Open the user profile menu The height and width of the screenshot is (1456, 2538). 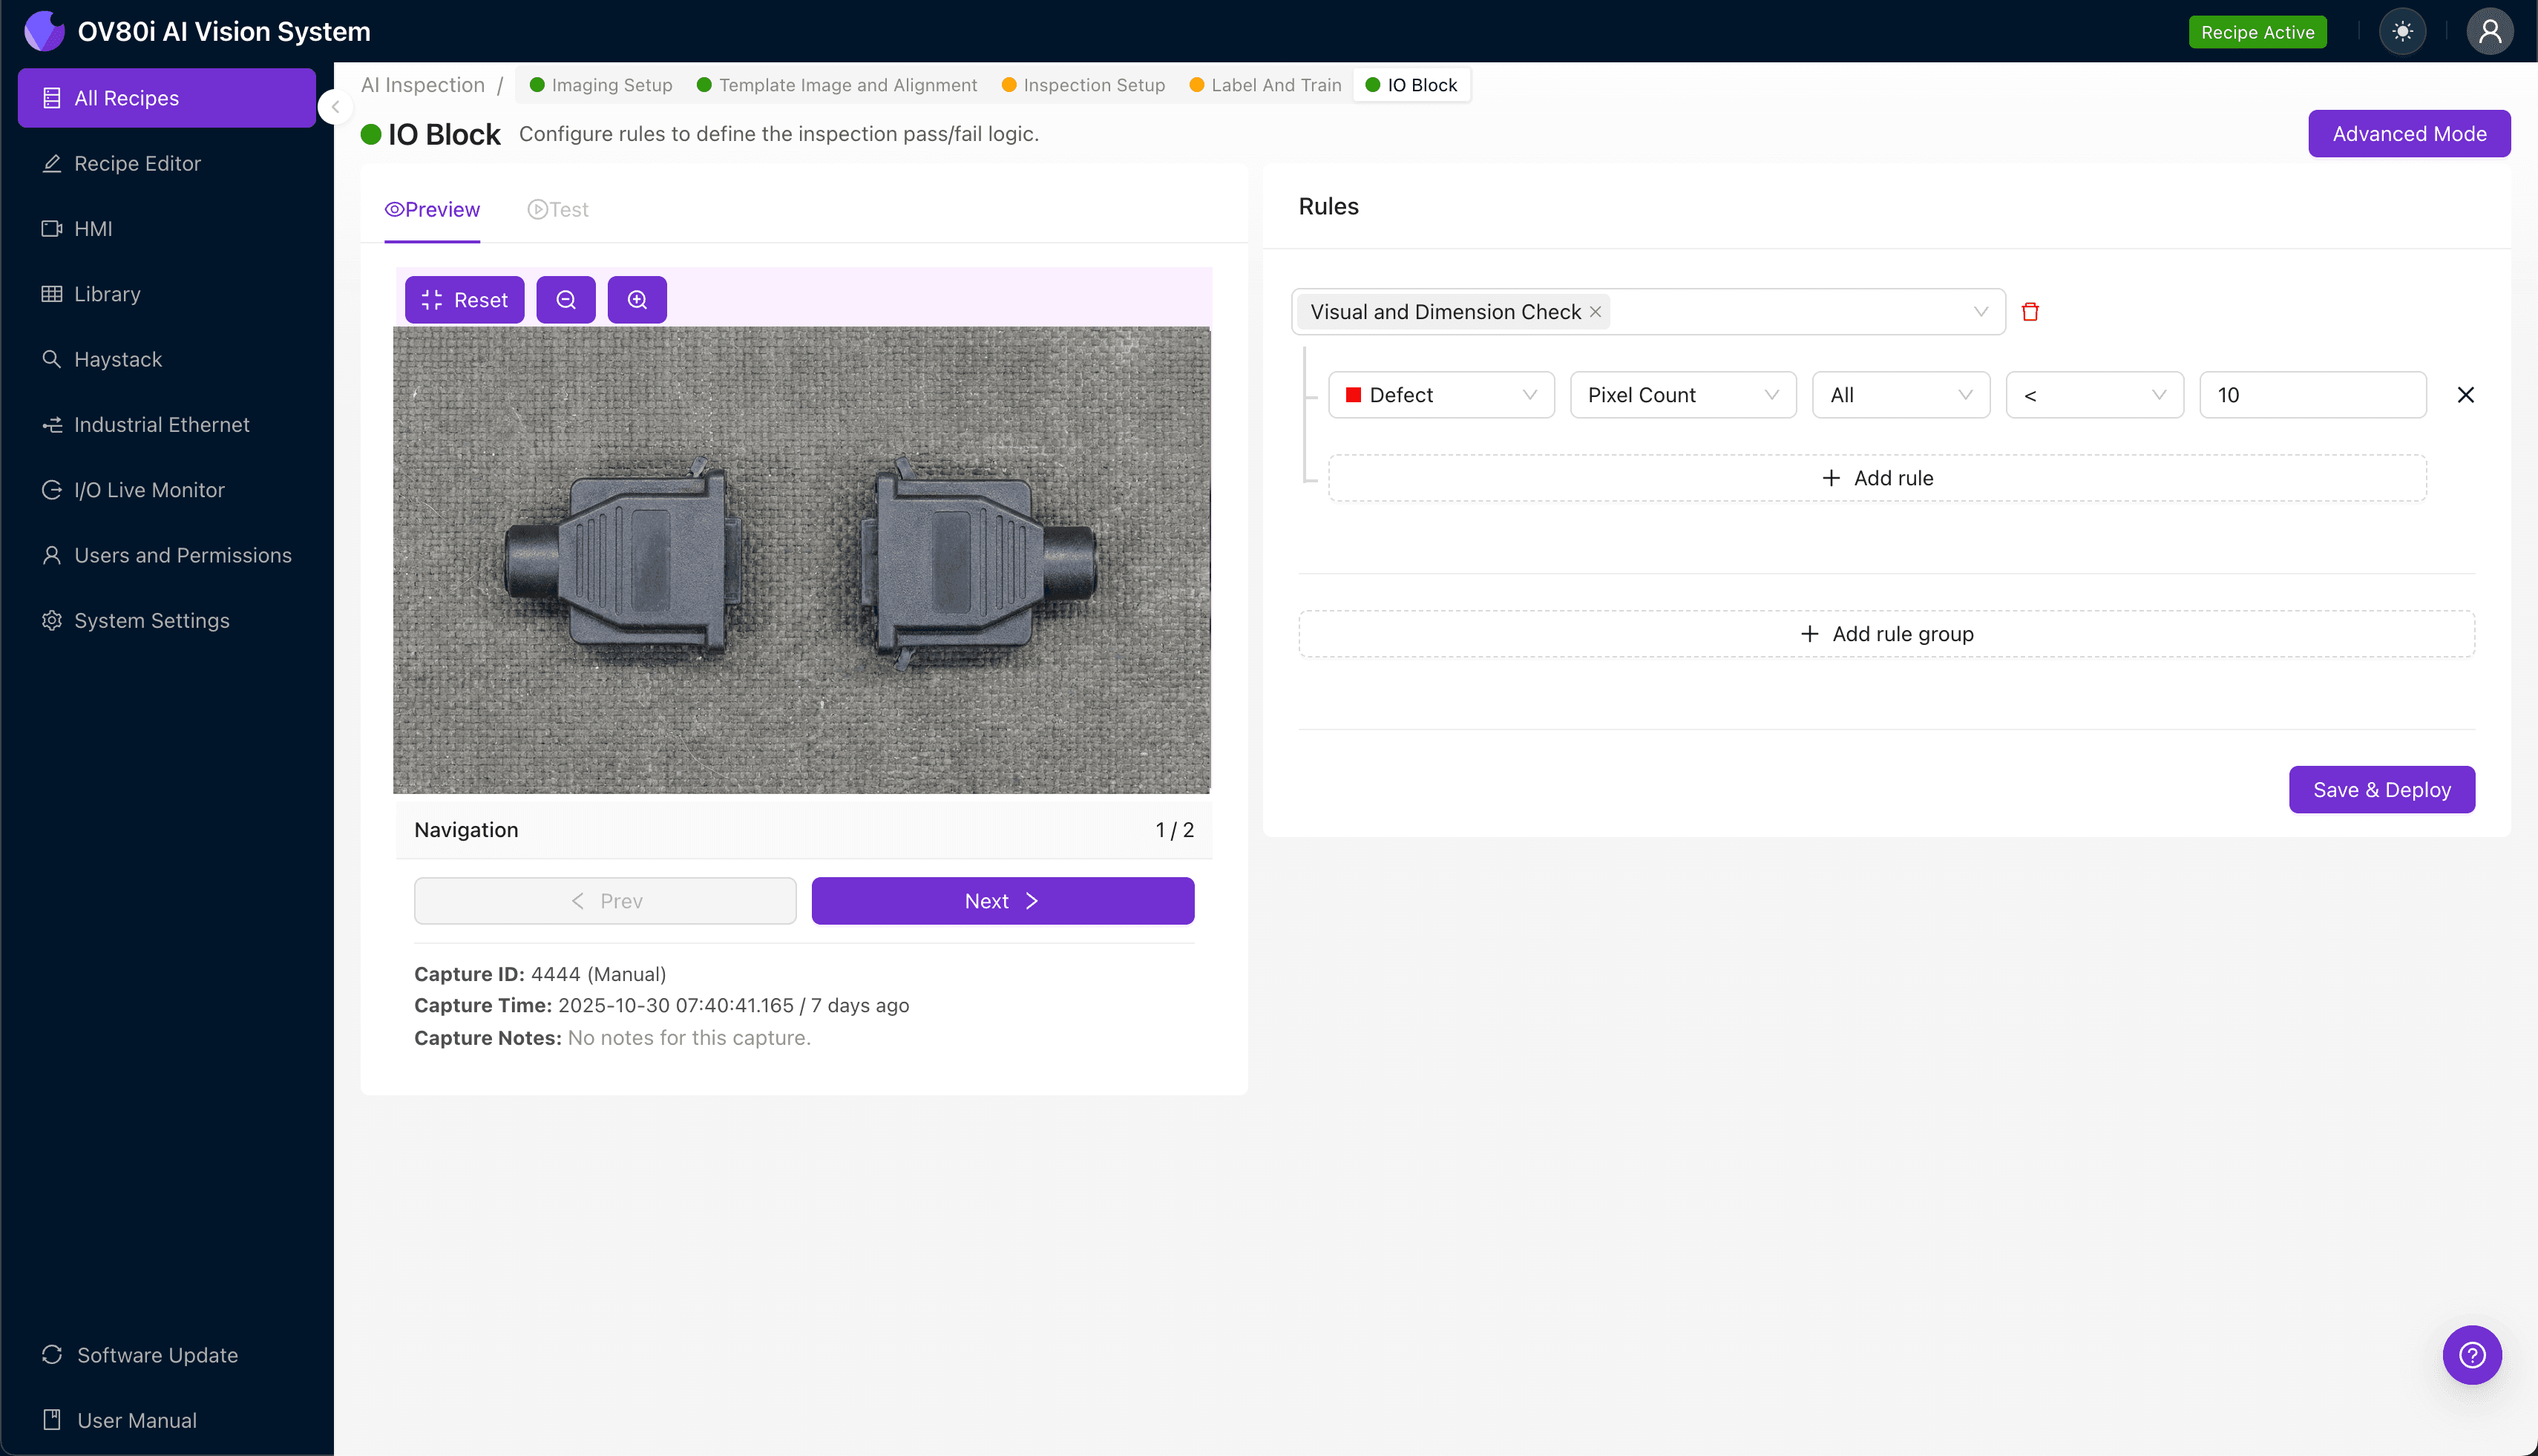pyautogui.click(x=2489, y=31)
